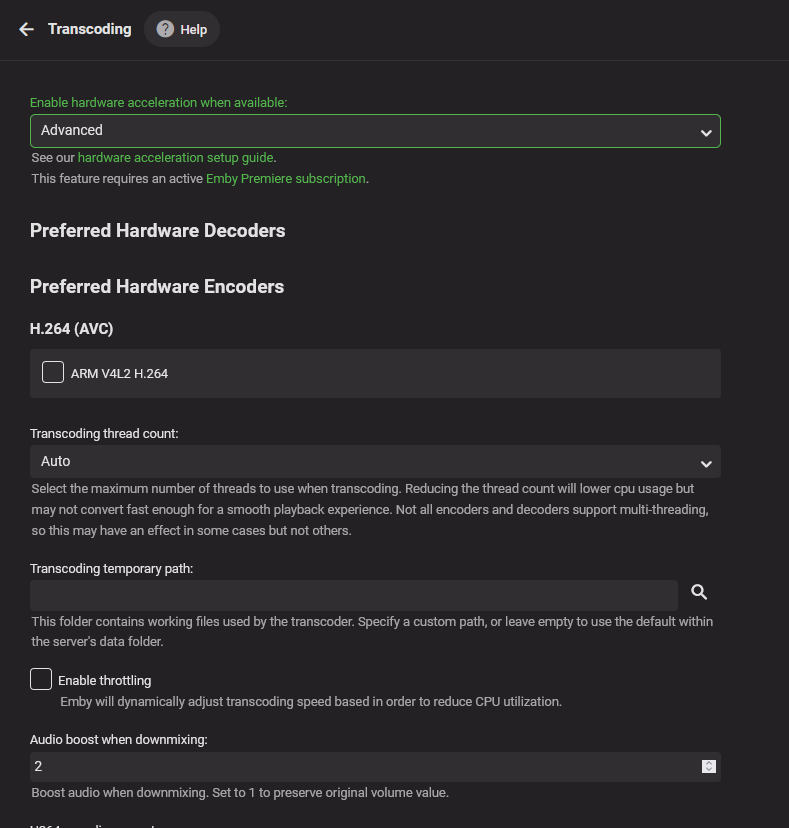Click the ARM V4L2 H.264 label text
The width and height of the screenshot is (789, 828).
119,374
